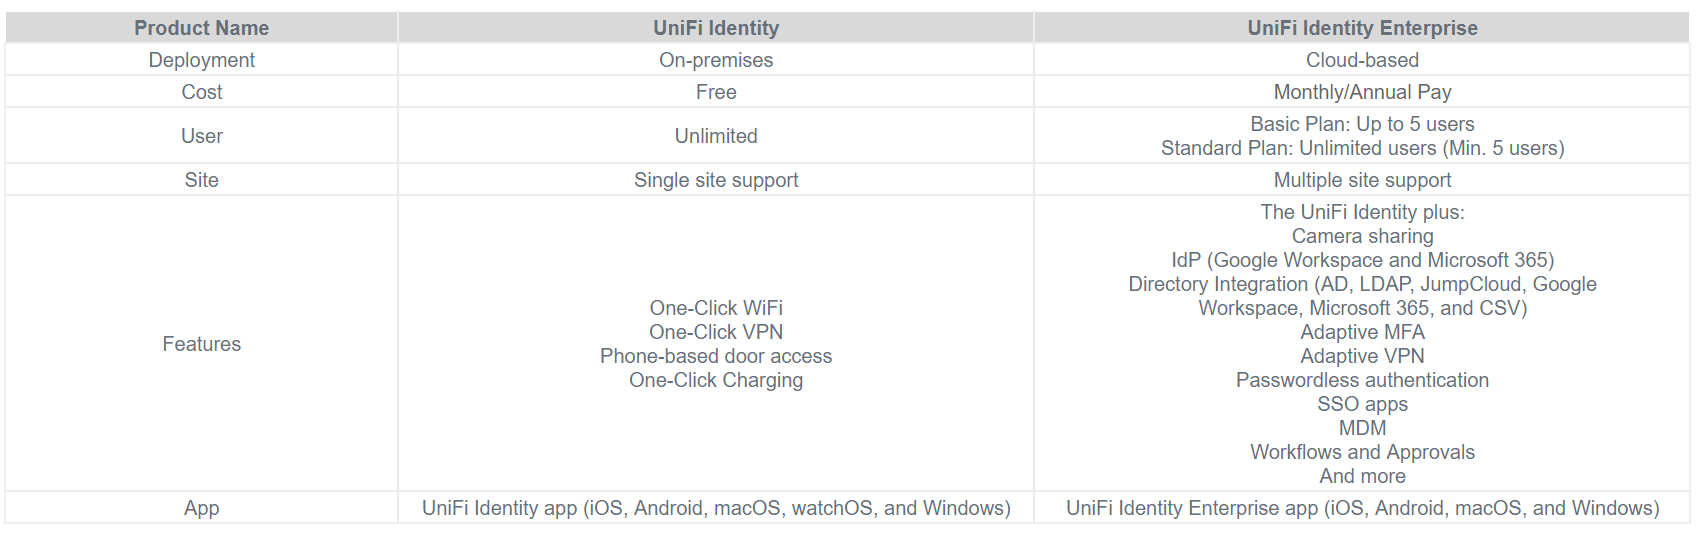Click the Phone-based door access text

pos(716,356)
